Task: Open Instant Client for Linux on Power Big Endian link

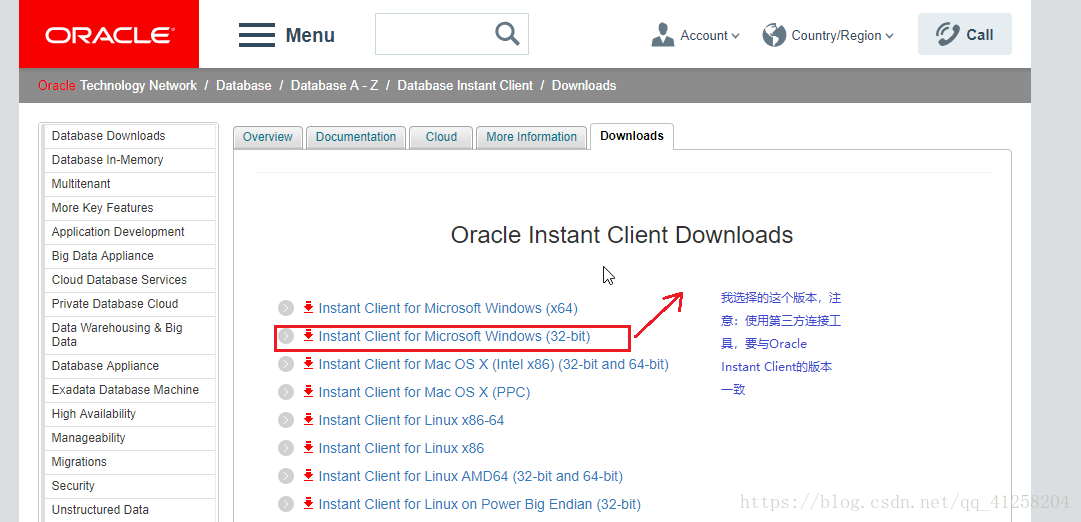Action: (x=480, y=504)
